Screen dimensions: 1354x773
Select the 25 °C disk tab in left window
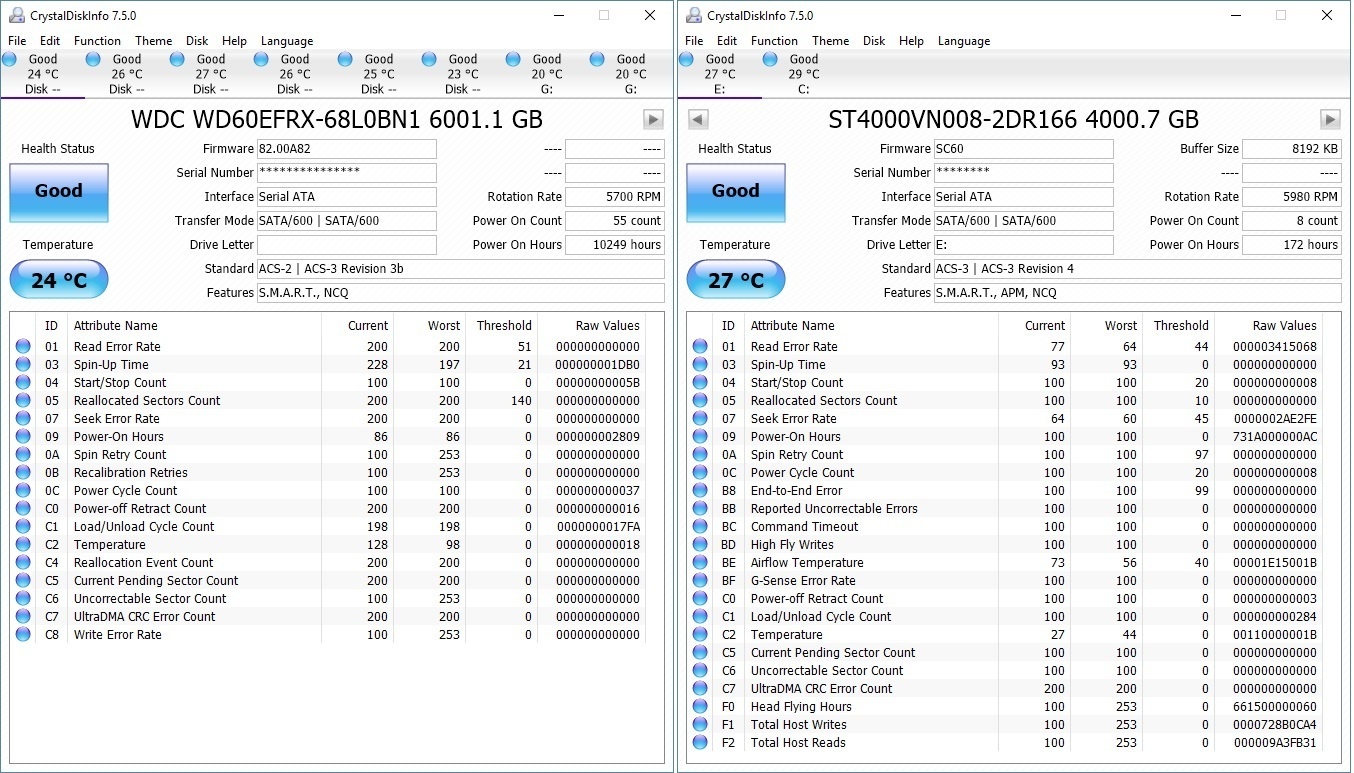(x=379, y=74)
